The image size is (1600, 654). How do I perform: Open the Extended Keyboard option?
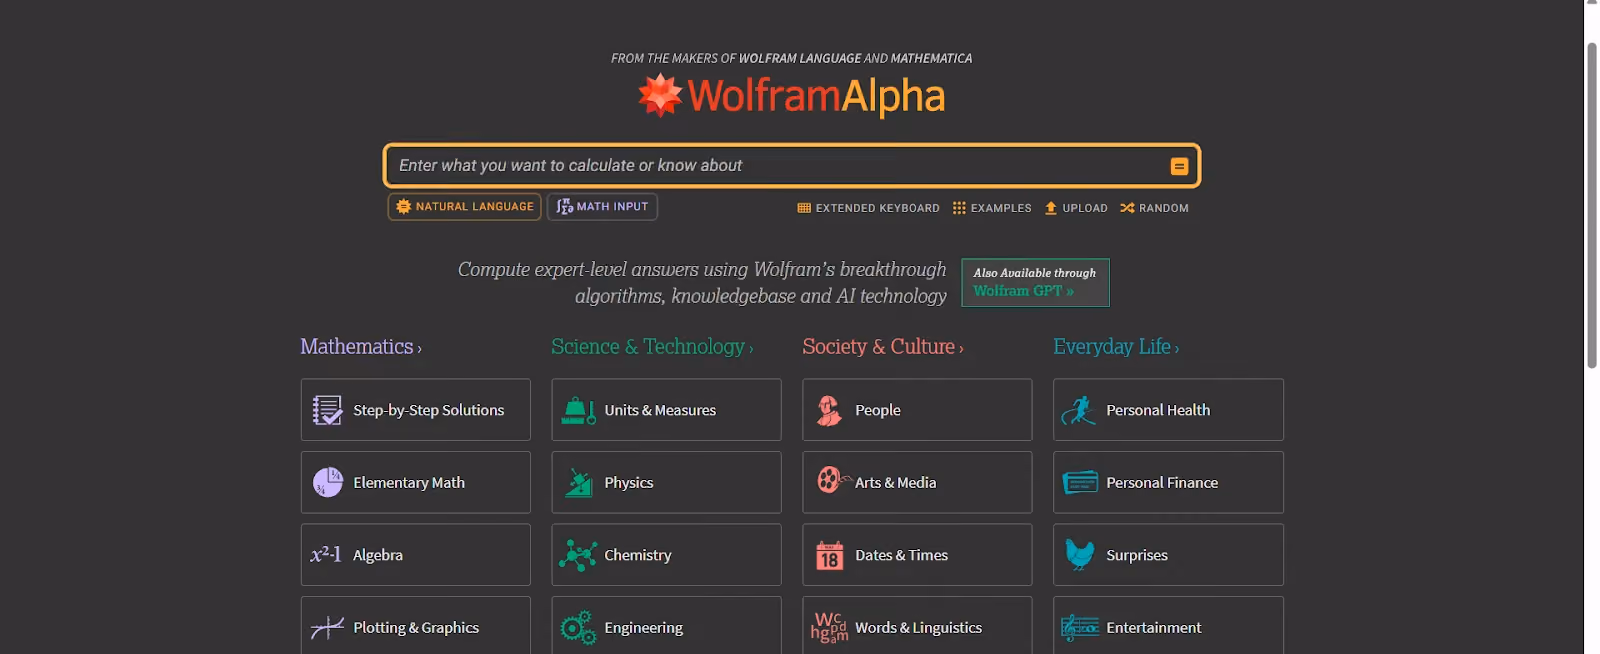pyautogui.click(x=868, y=208)
